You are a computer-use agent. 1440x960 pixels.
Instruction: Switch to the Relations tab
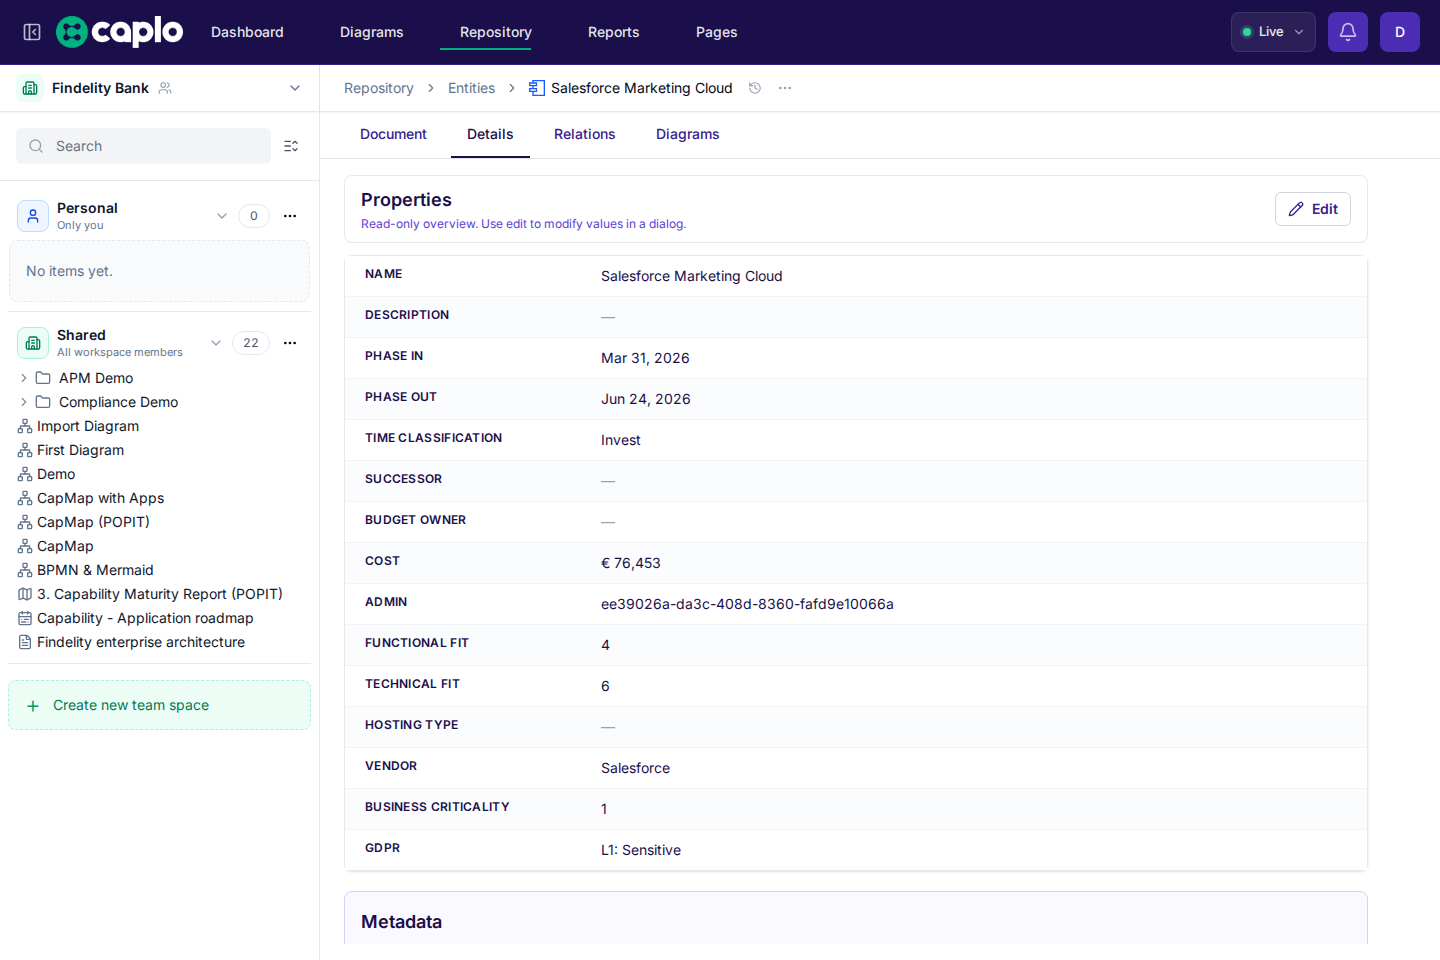tap(585, 134)
